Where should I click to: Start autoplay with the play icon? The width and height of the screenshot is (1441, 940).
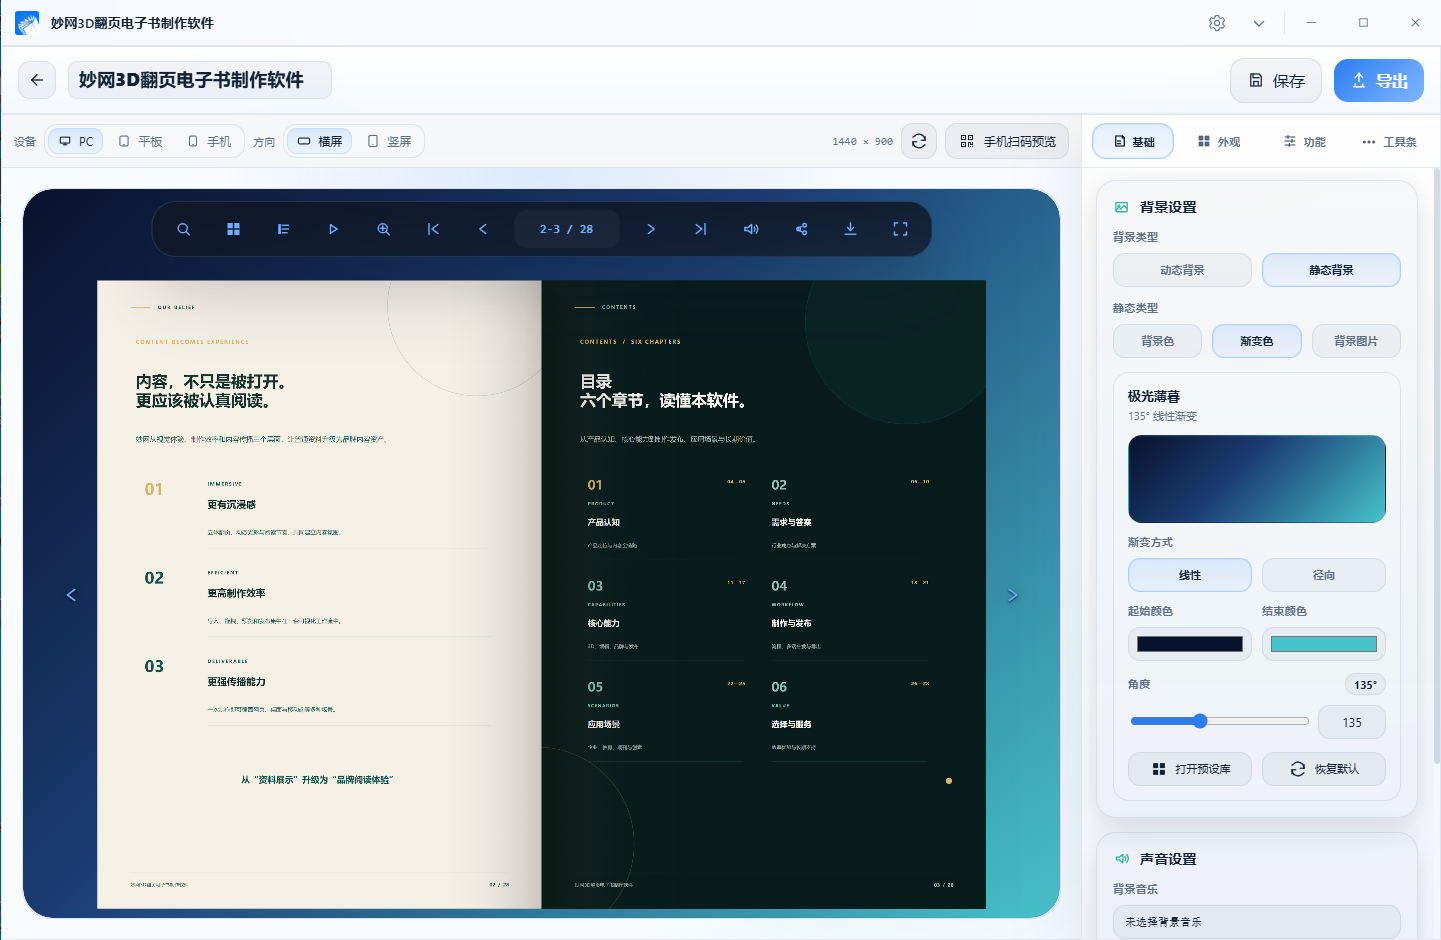click(x=333, y=229)
